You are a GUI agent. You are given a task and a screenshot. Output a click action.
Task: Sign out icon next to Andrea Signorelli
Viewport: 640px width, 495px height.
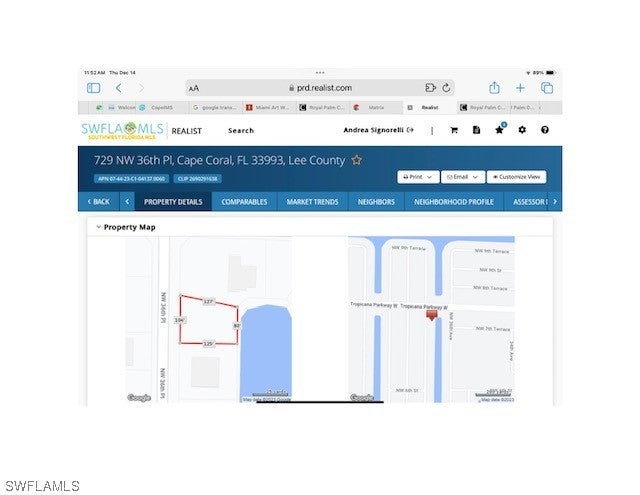tap(411, 130)
